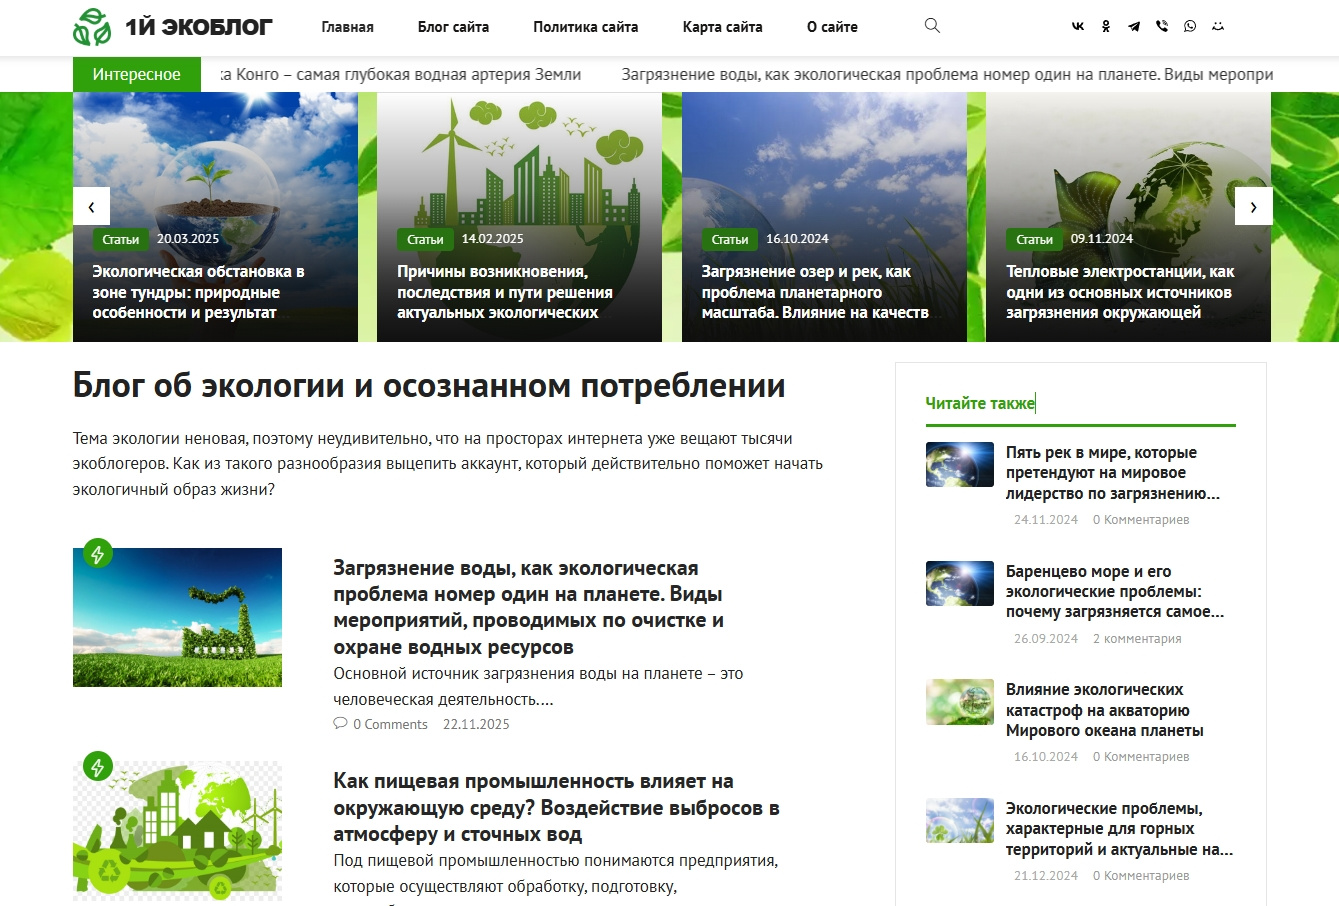
Task: Go to the Главная menu item
Action: 347,27
